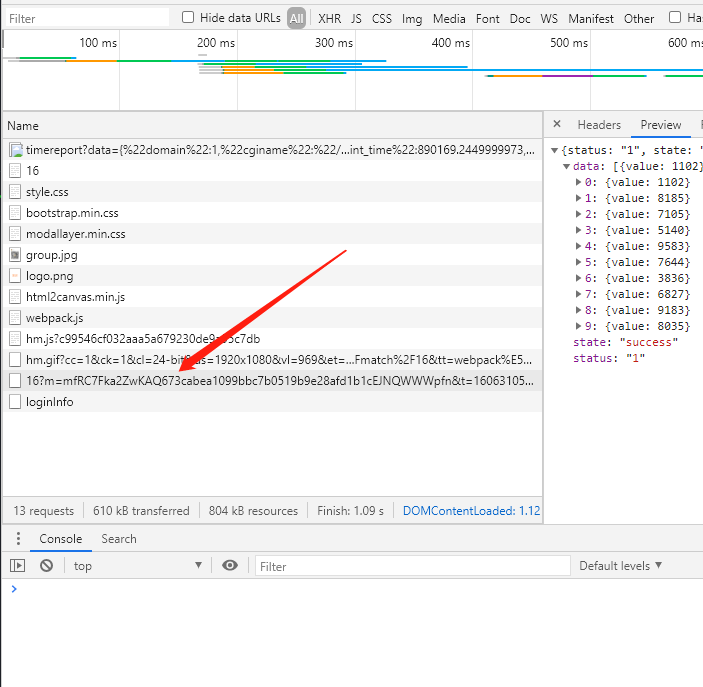Expand array item 0 with value 1102

578,182
